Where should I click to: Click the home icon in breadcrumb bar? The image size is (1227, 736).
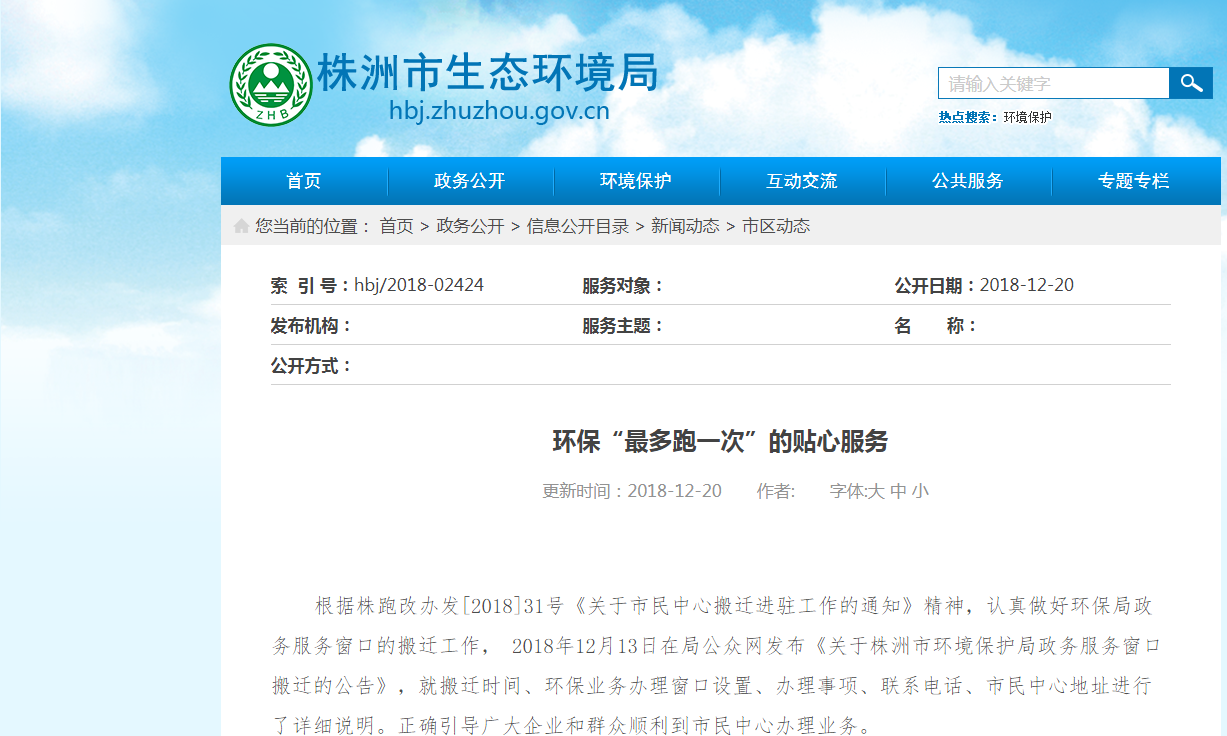tap(241, 226)
